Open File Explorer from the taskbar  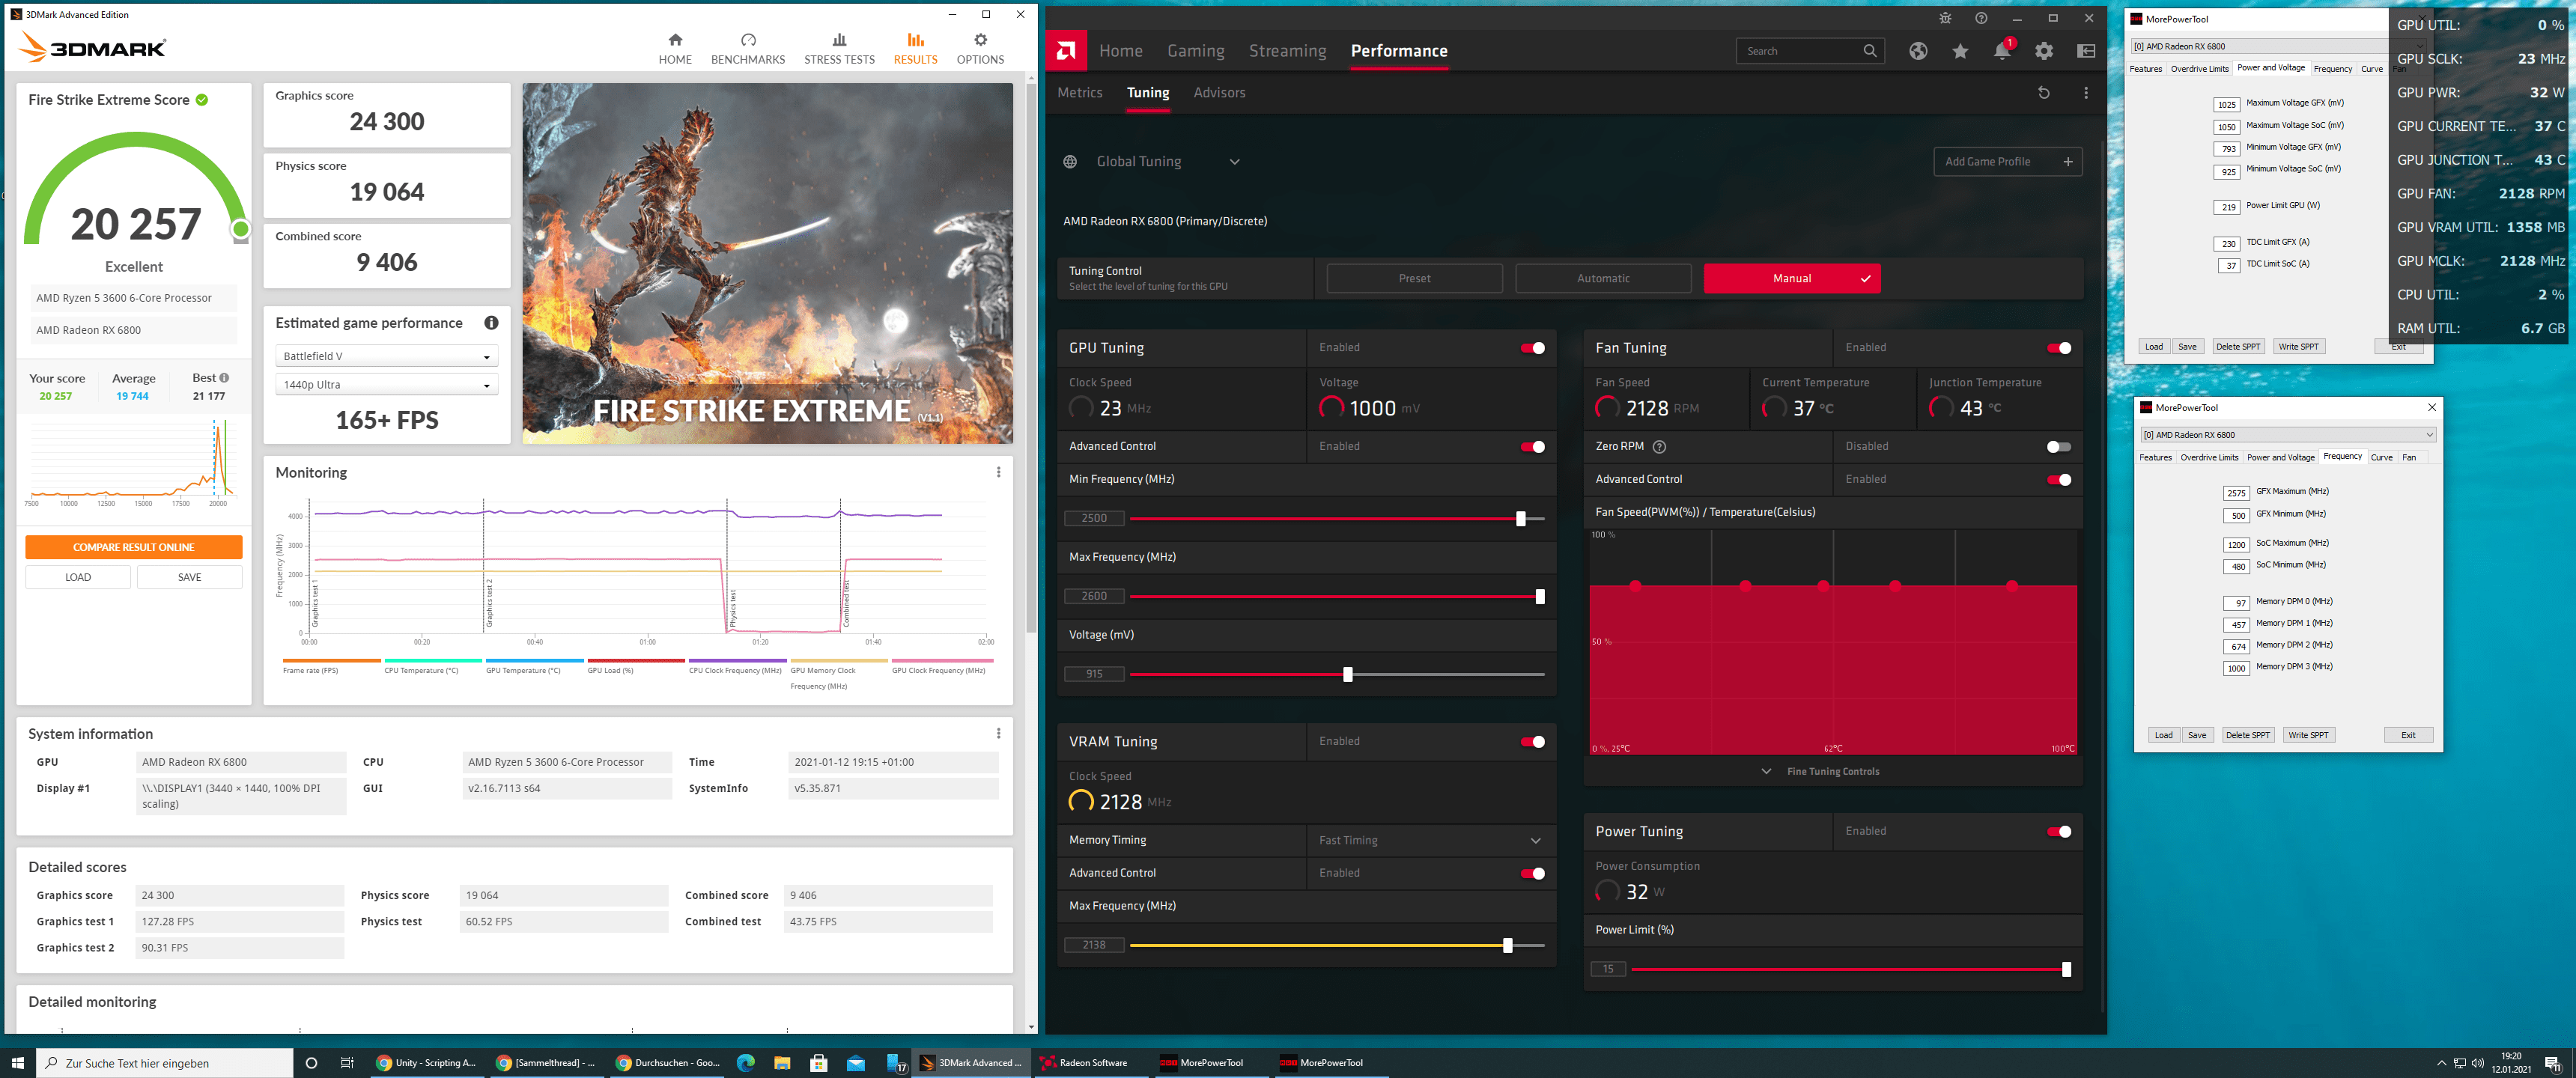[782, 1063]
